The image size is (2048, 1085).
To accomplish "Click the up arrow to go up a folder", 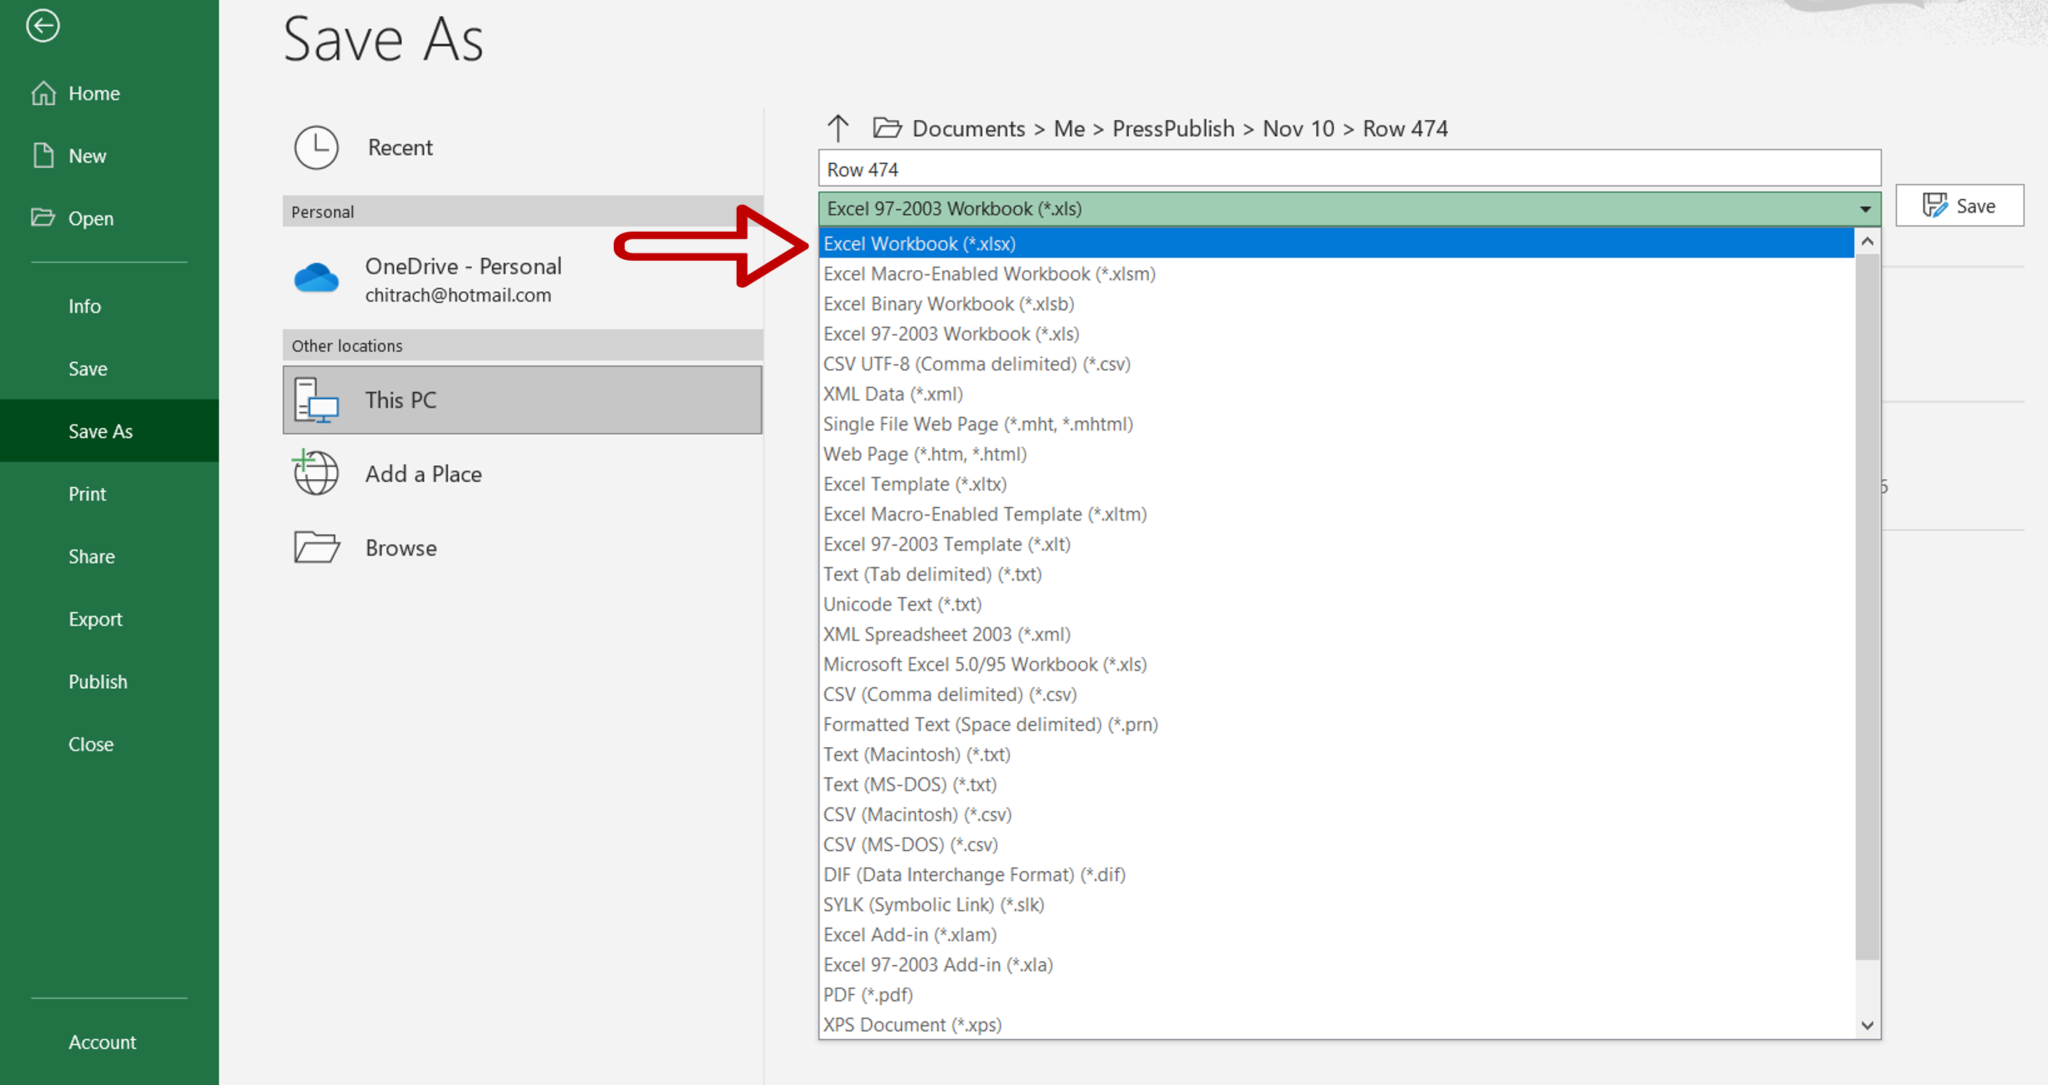I will [x=838, y=128].
